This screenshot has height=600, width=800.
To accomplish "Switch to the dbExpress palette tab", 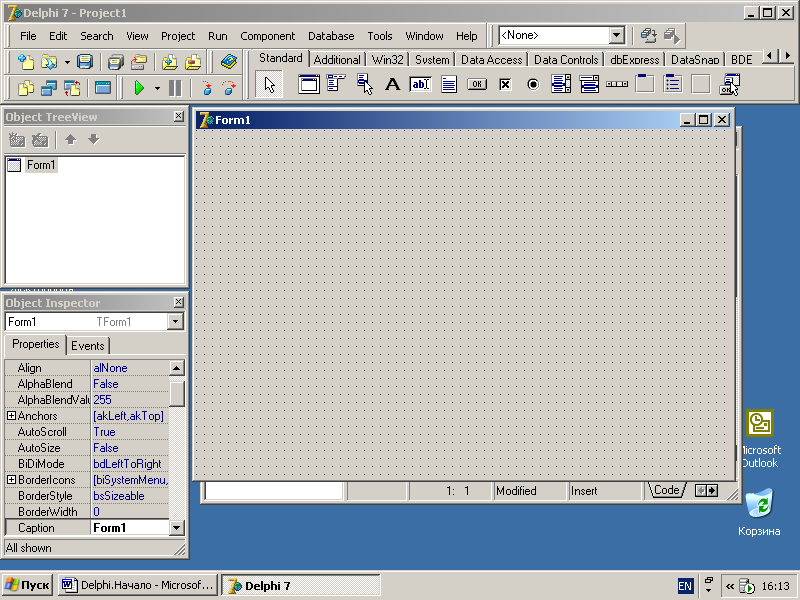I will 634,60.
